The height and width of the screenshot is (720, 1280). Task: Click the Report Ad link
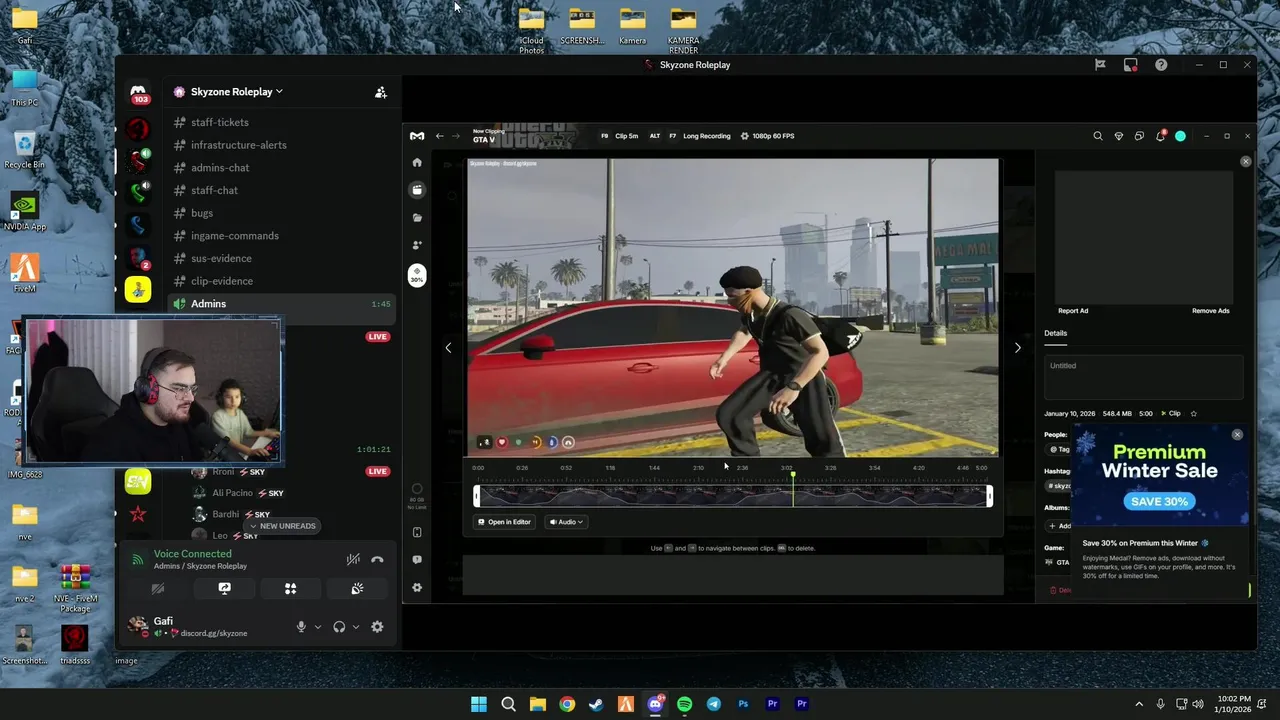(x=1073, y=311)
